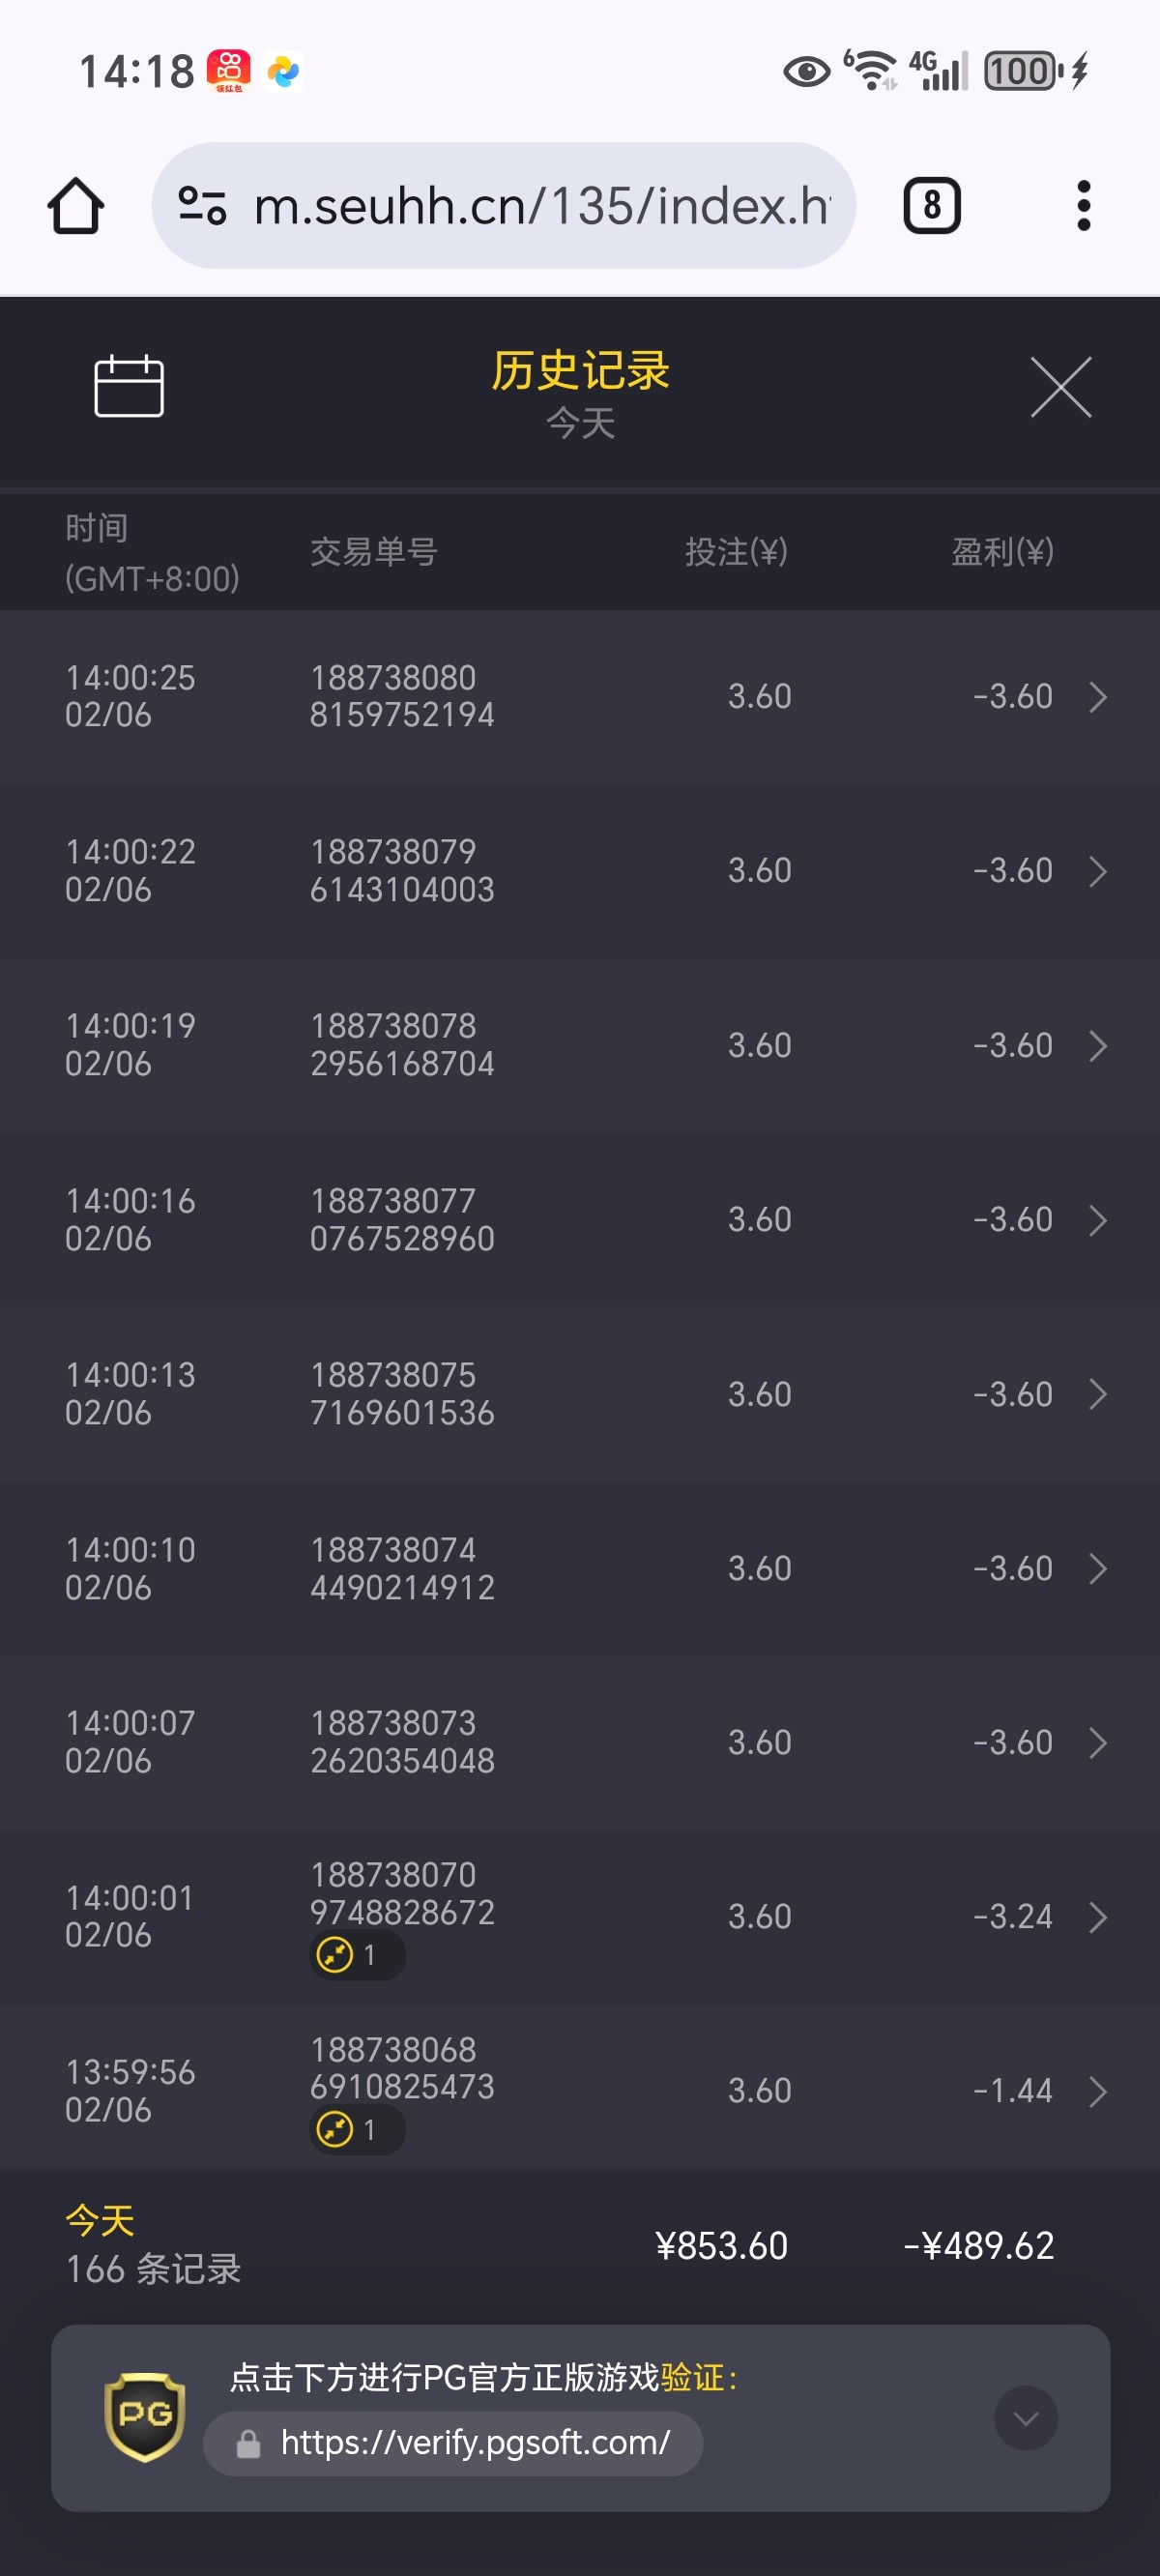Viewport: 1160px width, 2576px height.
Task: Tap the PG shield logo
Action: (145, 2416)
